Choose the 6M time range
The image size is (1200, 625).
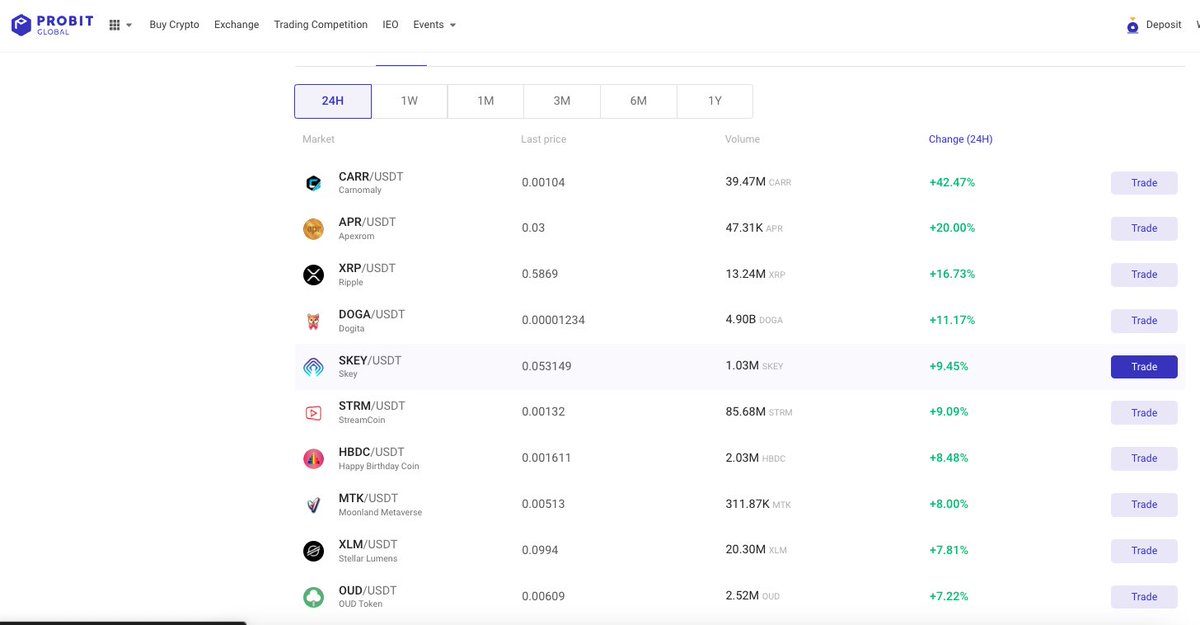tap(638, 101)
